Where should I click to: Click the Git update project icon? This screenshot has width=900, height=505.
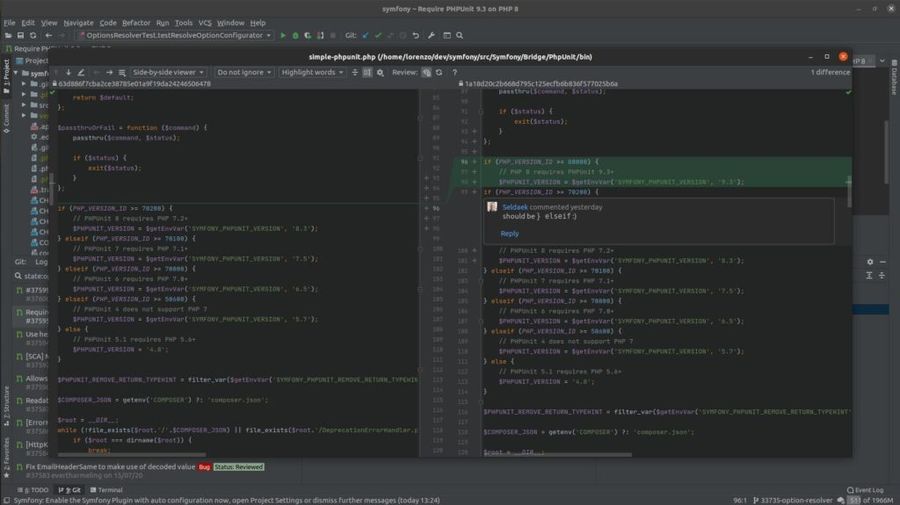tap(363, 35)
